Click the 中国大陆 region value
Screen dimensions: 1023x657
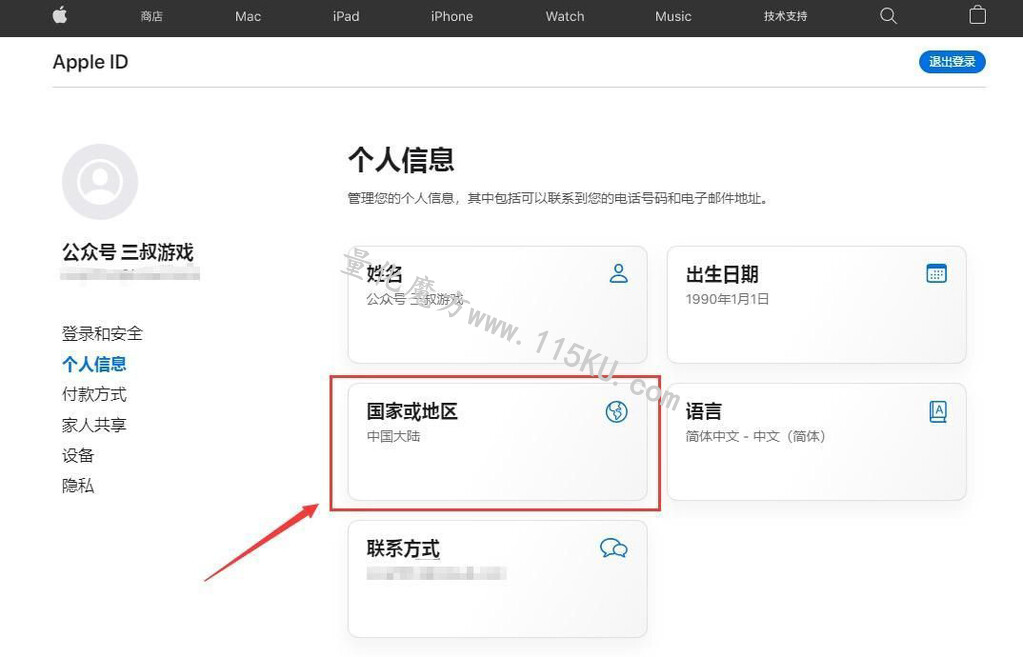393,436
